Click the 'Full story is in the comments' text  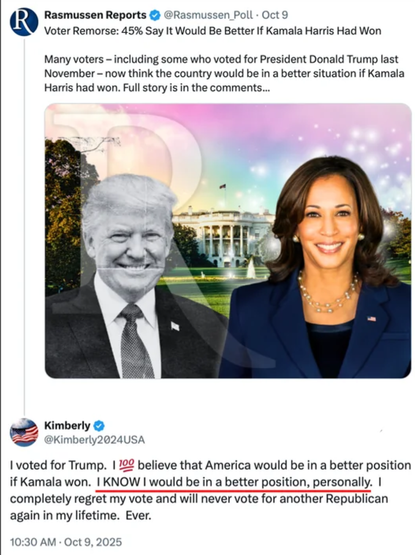click(x=196, y=88)
